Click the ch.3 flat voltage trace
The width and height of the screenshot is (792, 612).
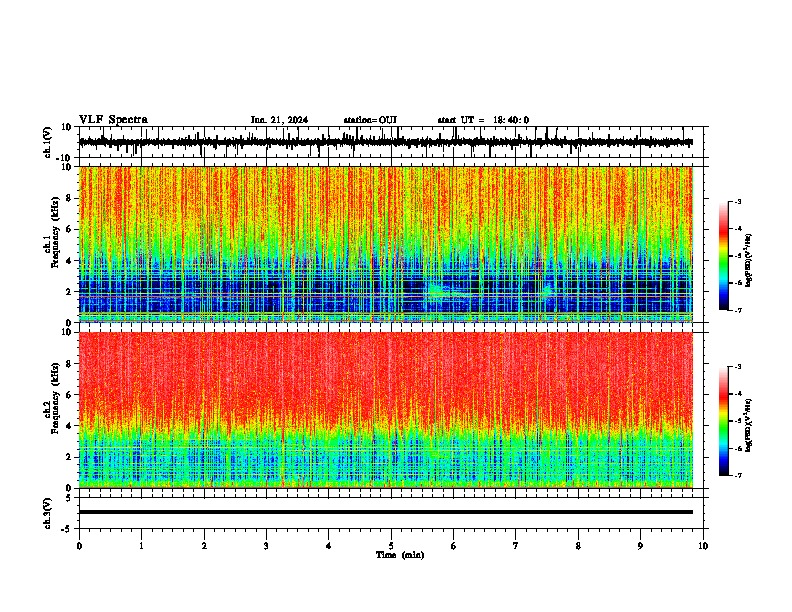pos(386,512)
